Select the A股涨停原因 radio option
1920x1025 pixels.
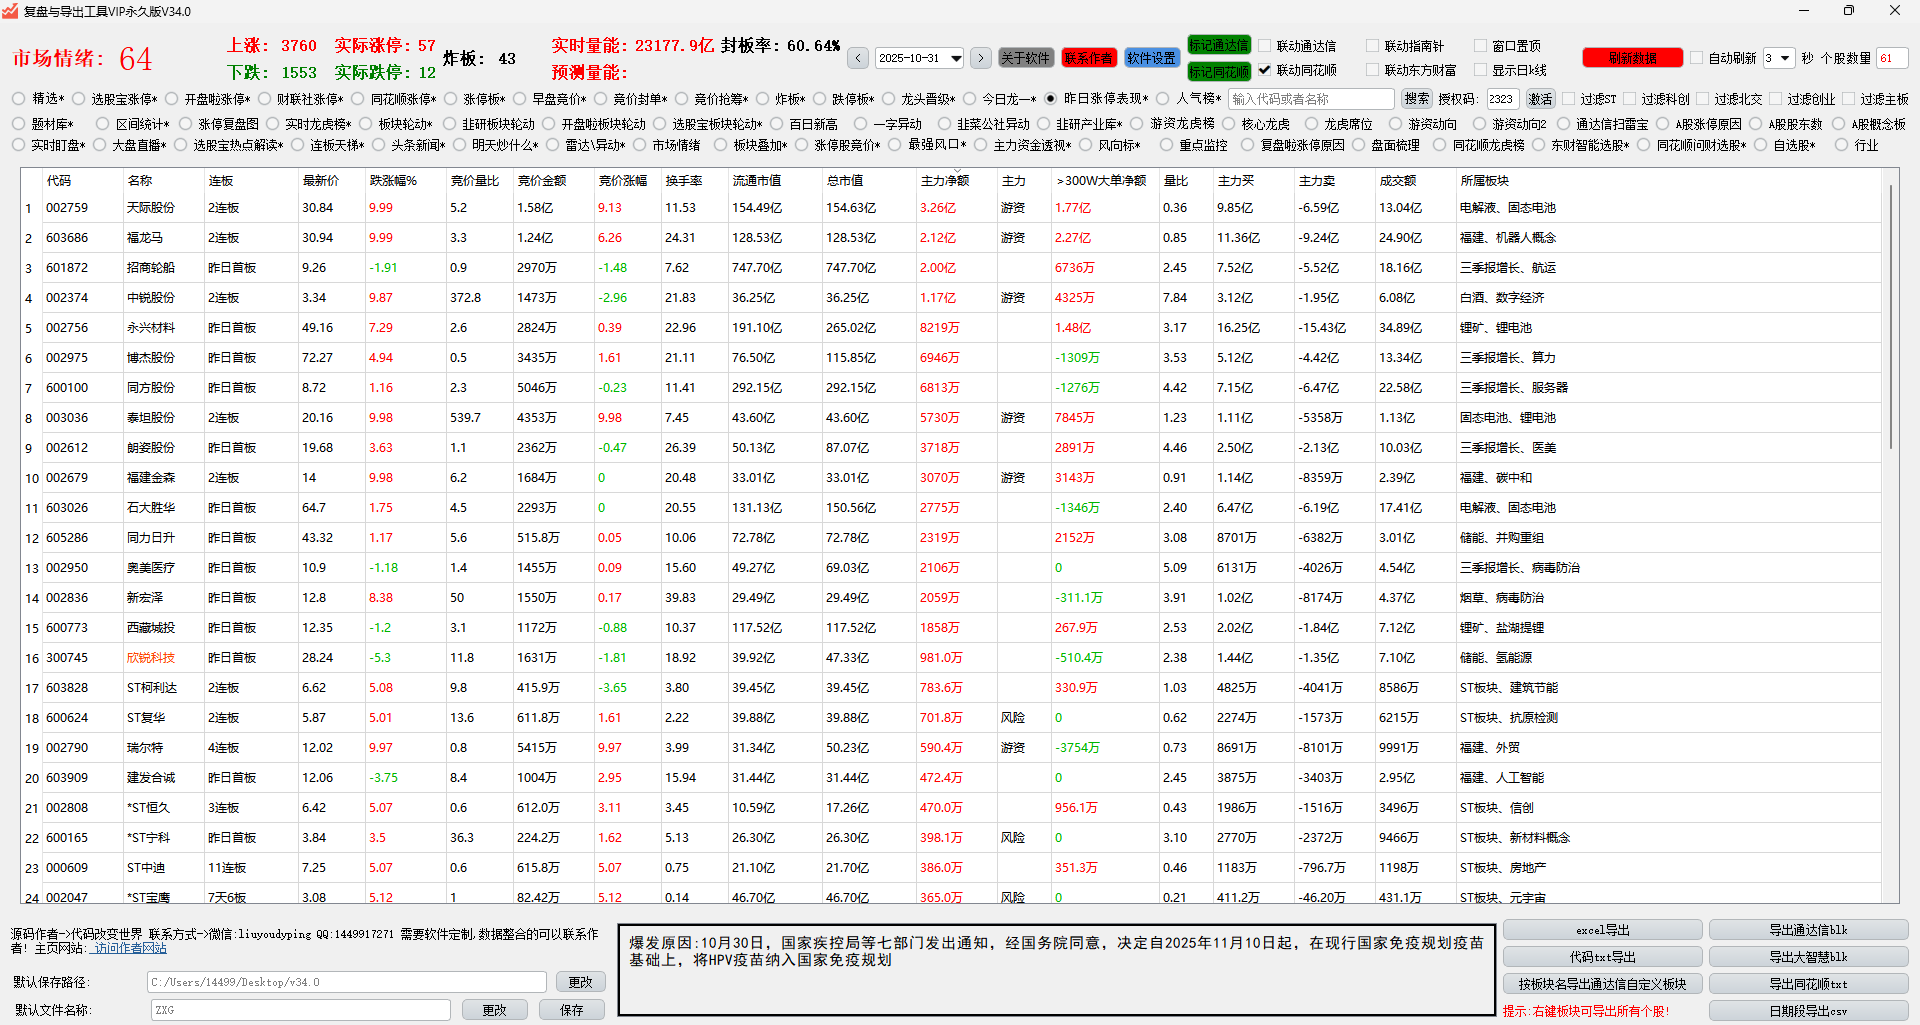click(x=1663, y=124)
